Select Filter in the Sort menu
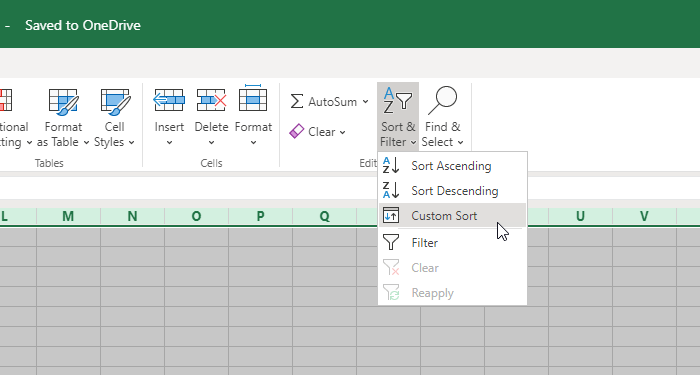 (452, 242)
